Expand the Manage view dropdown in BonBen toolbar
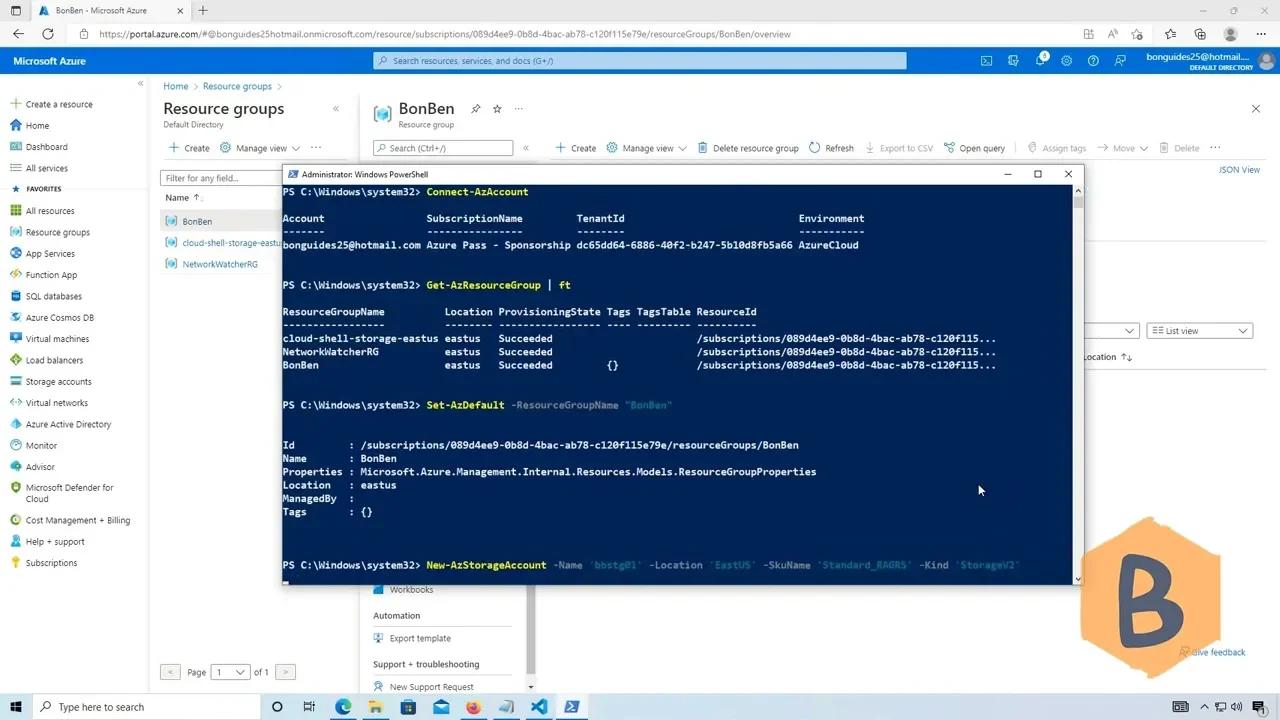Viewport: 1280px width, 720px height. [x=647, y=148]
